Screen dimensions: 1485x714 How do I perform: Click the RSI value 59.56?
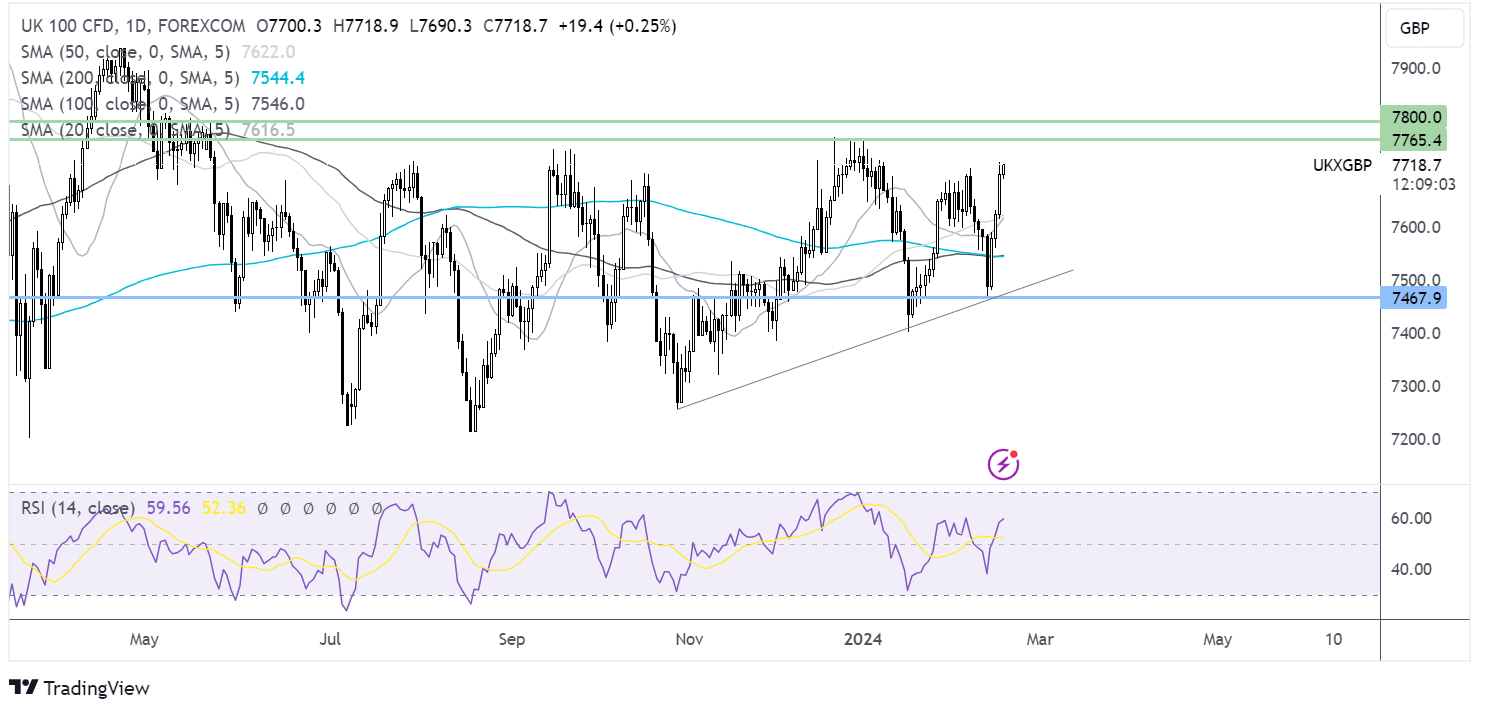click(x=168, y=508)
